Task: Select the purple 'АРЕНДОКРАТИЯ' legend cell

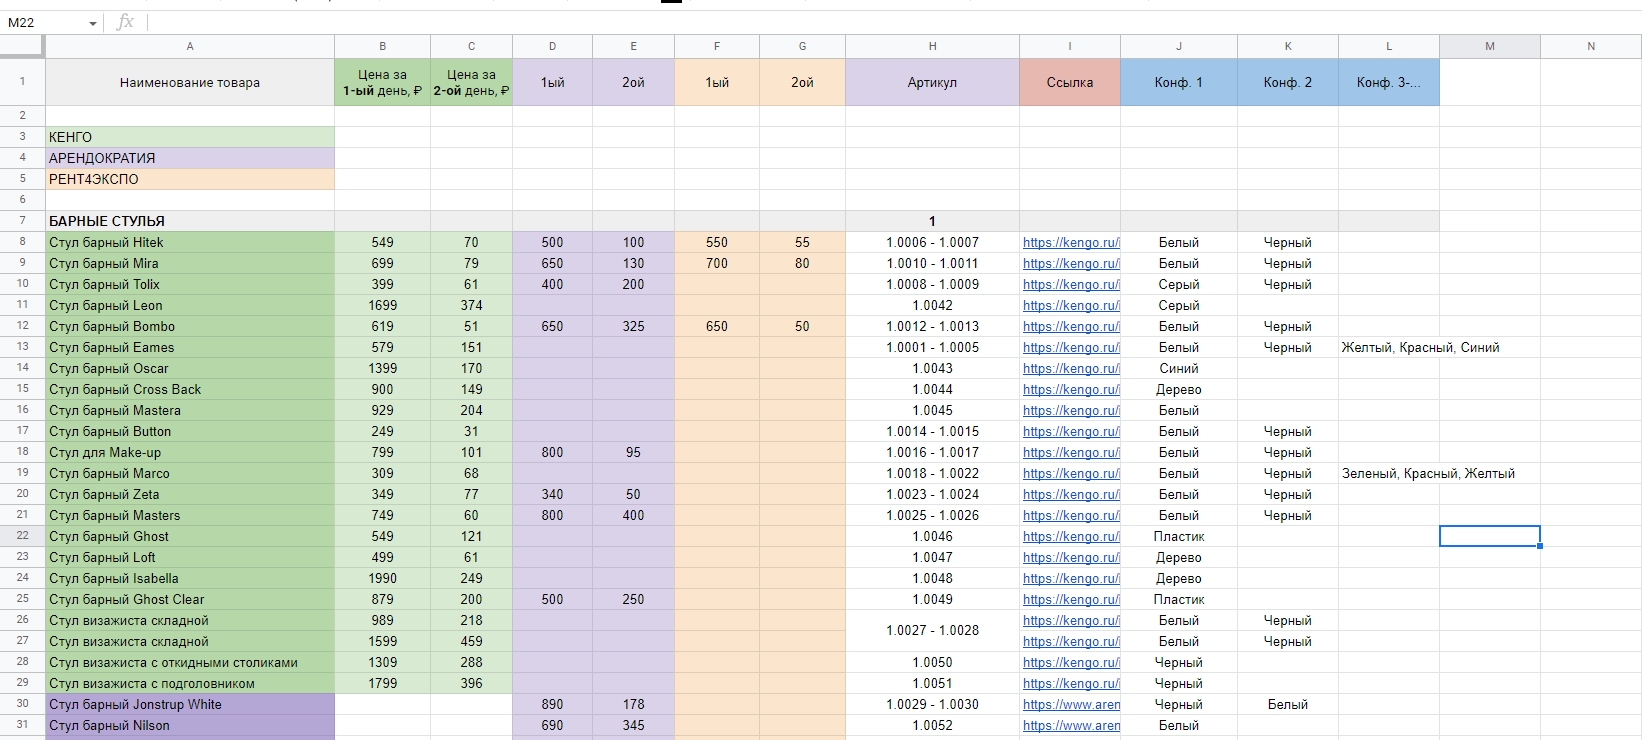Action: pyautogui.click(x=190, y=158)
